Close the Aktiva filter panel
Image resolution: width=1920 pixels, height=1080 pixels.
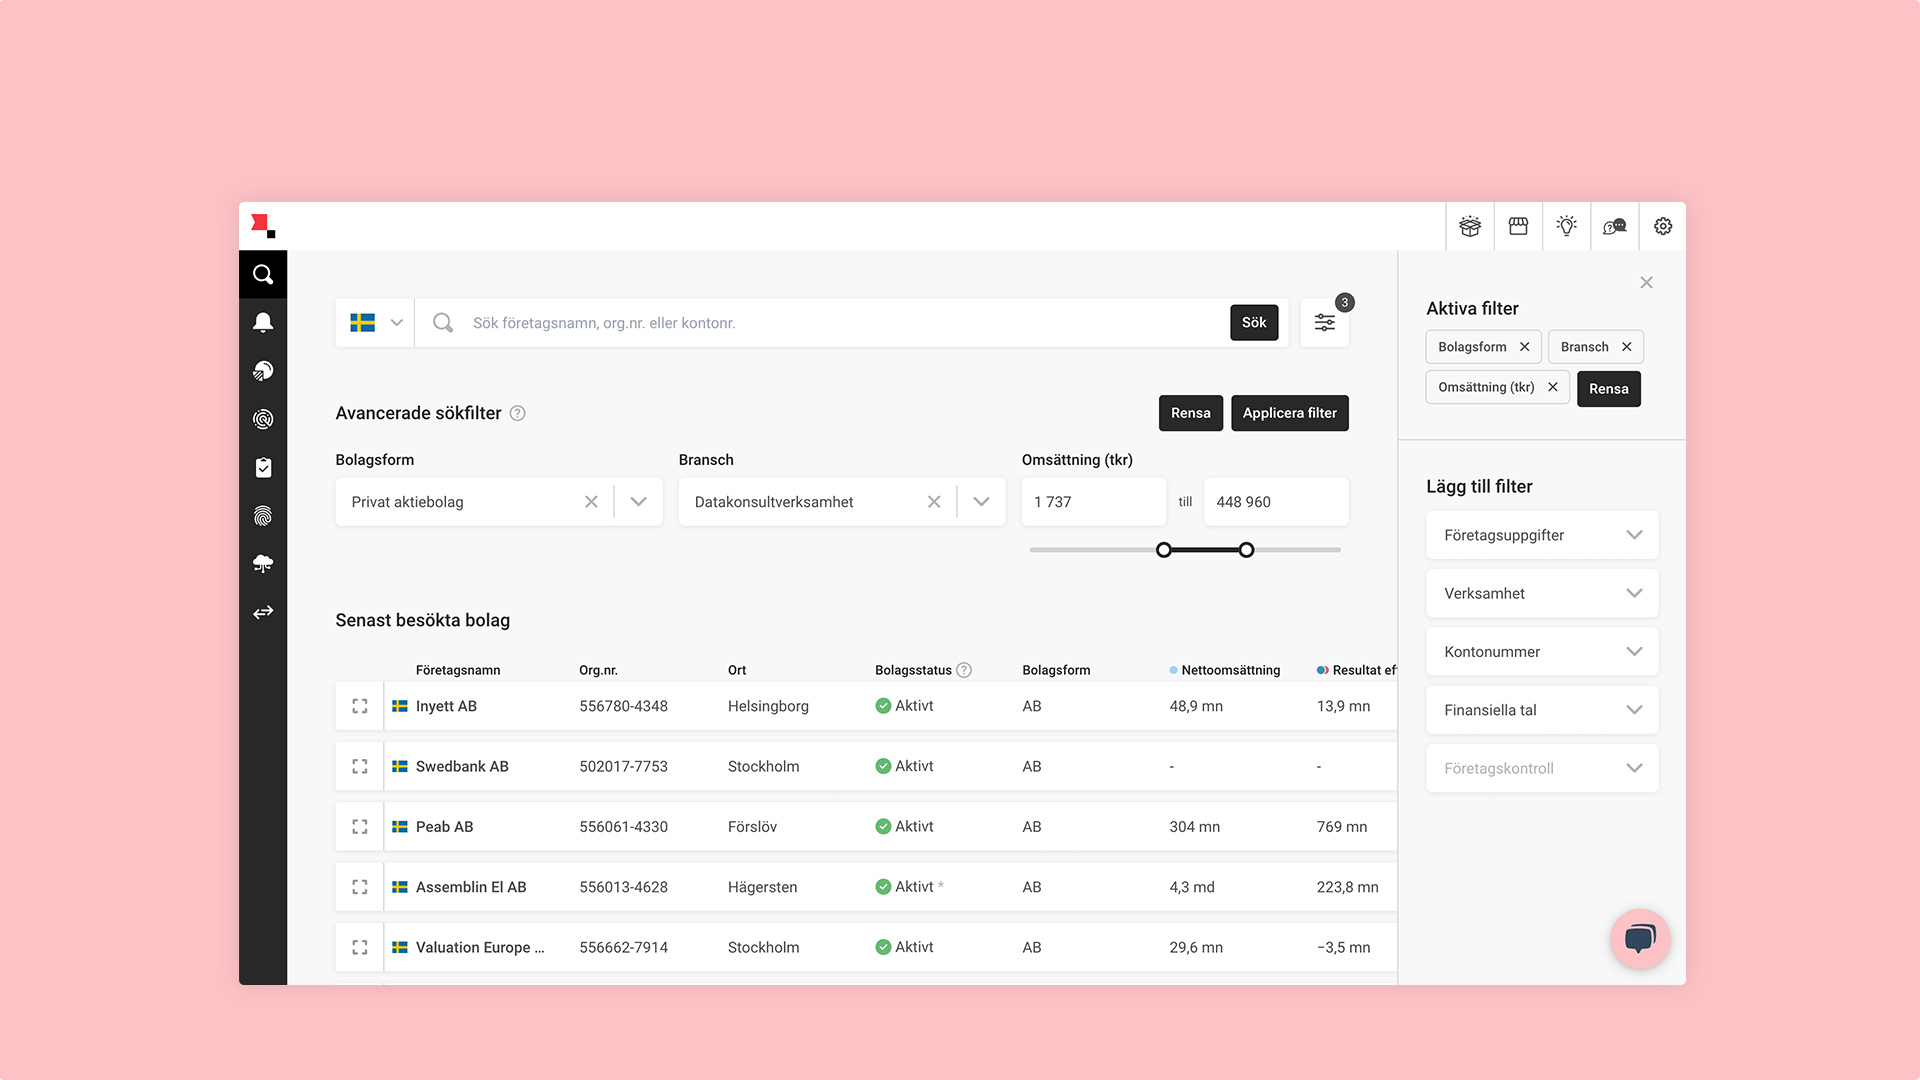click(1646, 283)
